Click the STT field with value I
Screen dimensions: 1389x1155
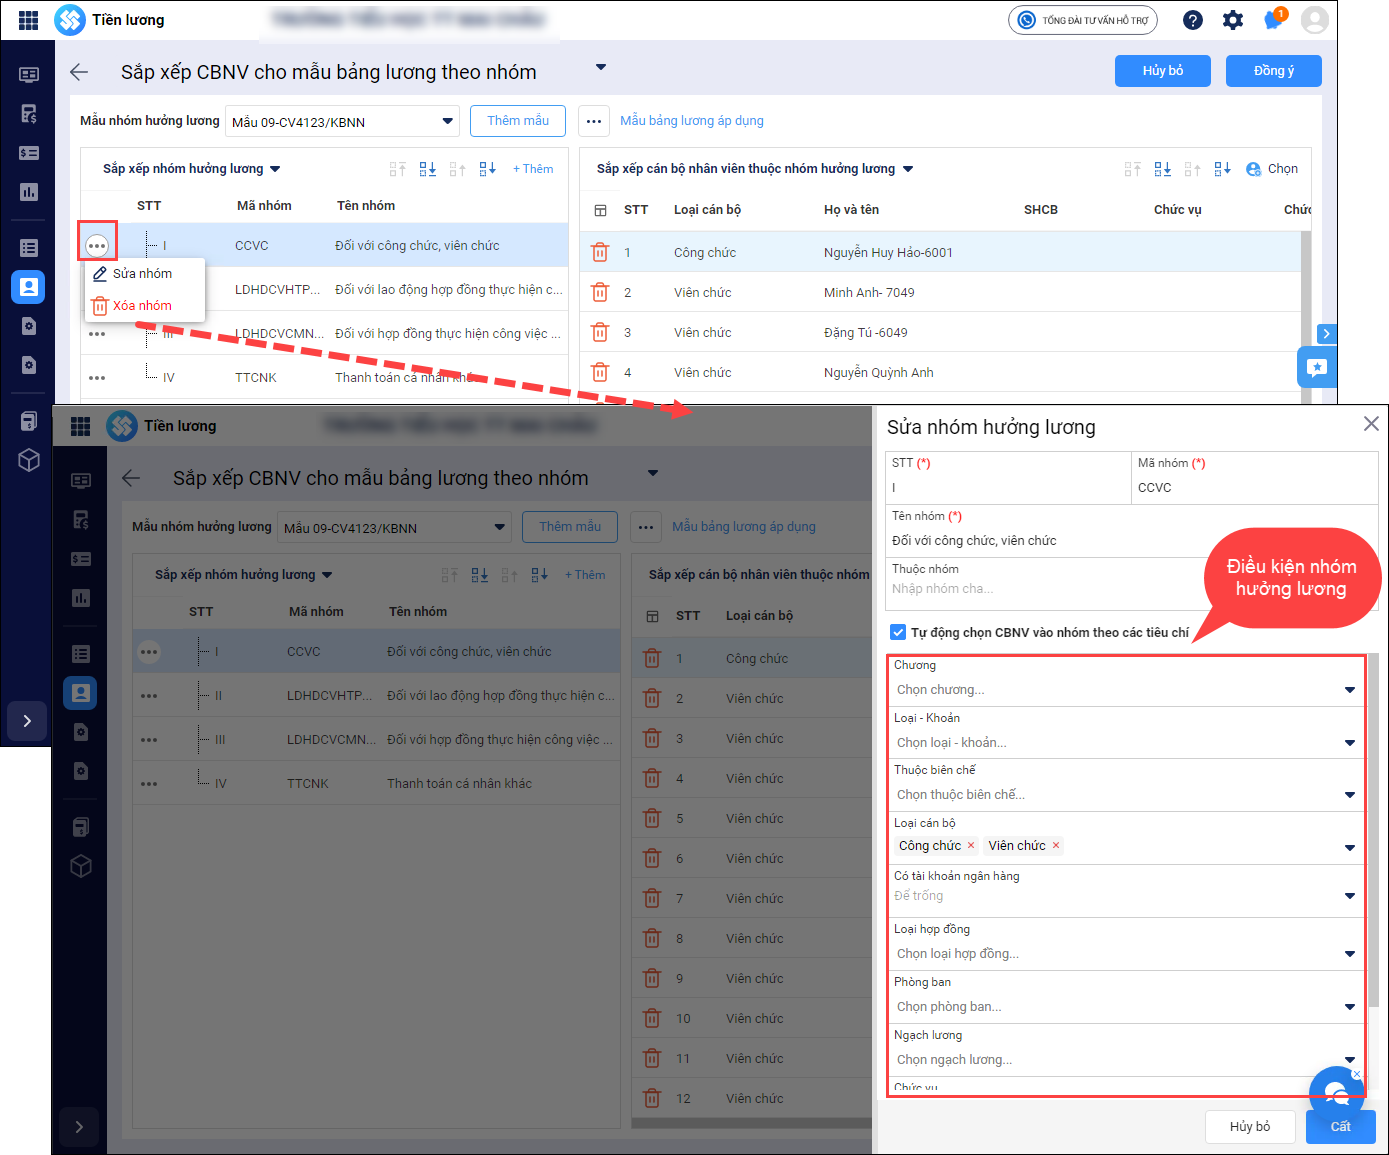pos(1008,477)
